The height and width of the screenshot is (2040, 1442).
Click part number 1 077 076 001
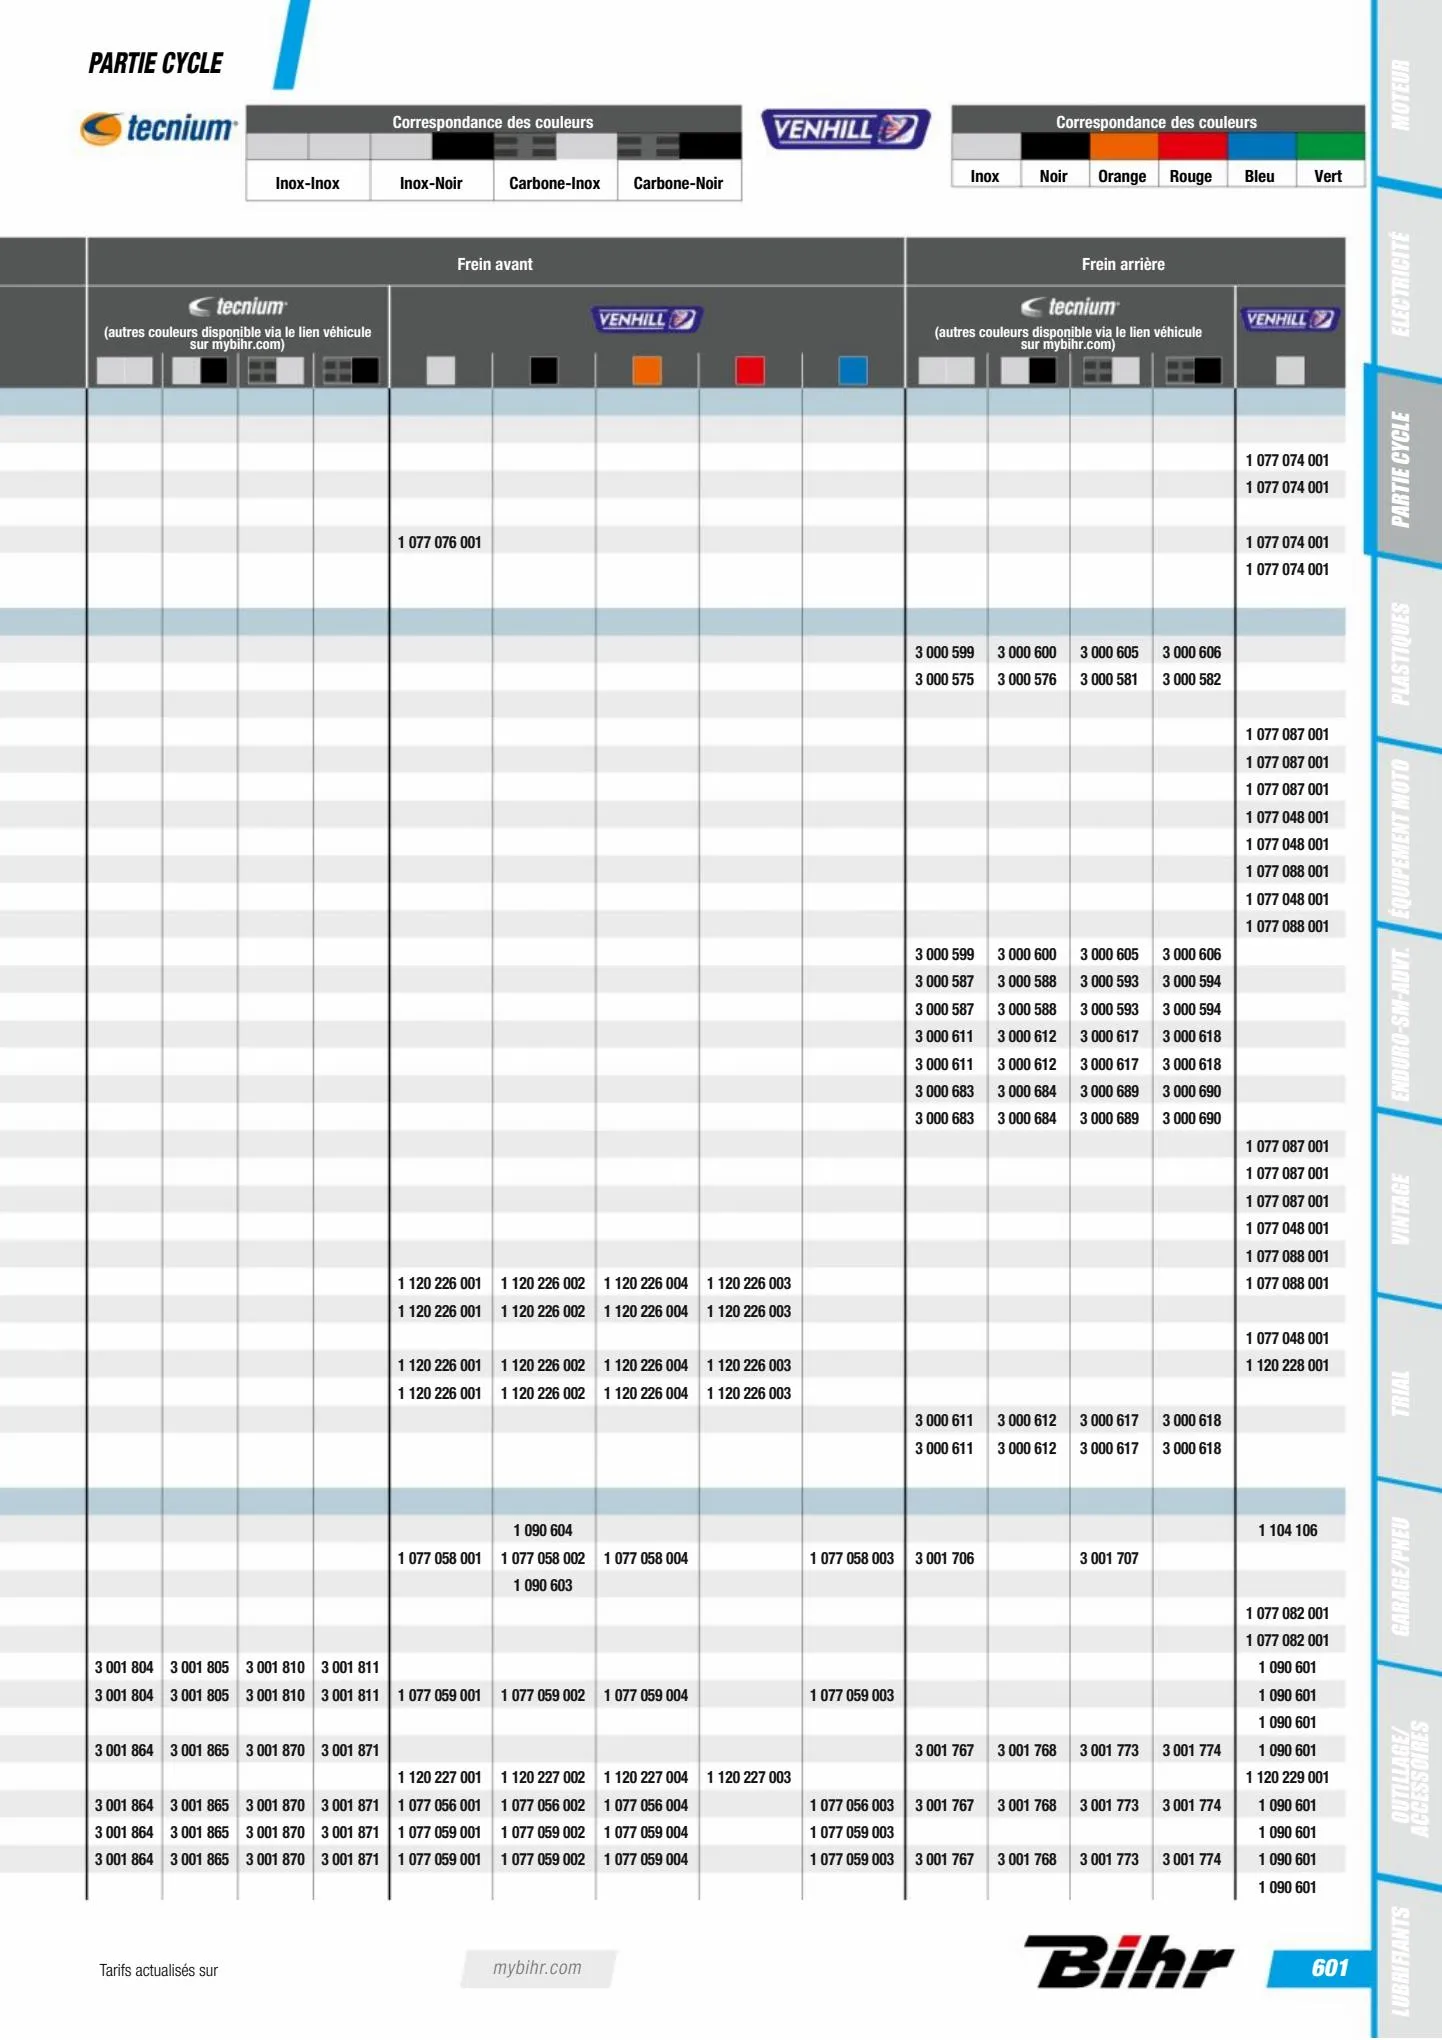pyautogui.click(x=440, y=542)
